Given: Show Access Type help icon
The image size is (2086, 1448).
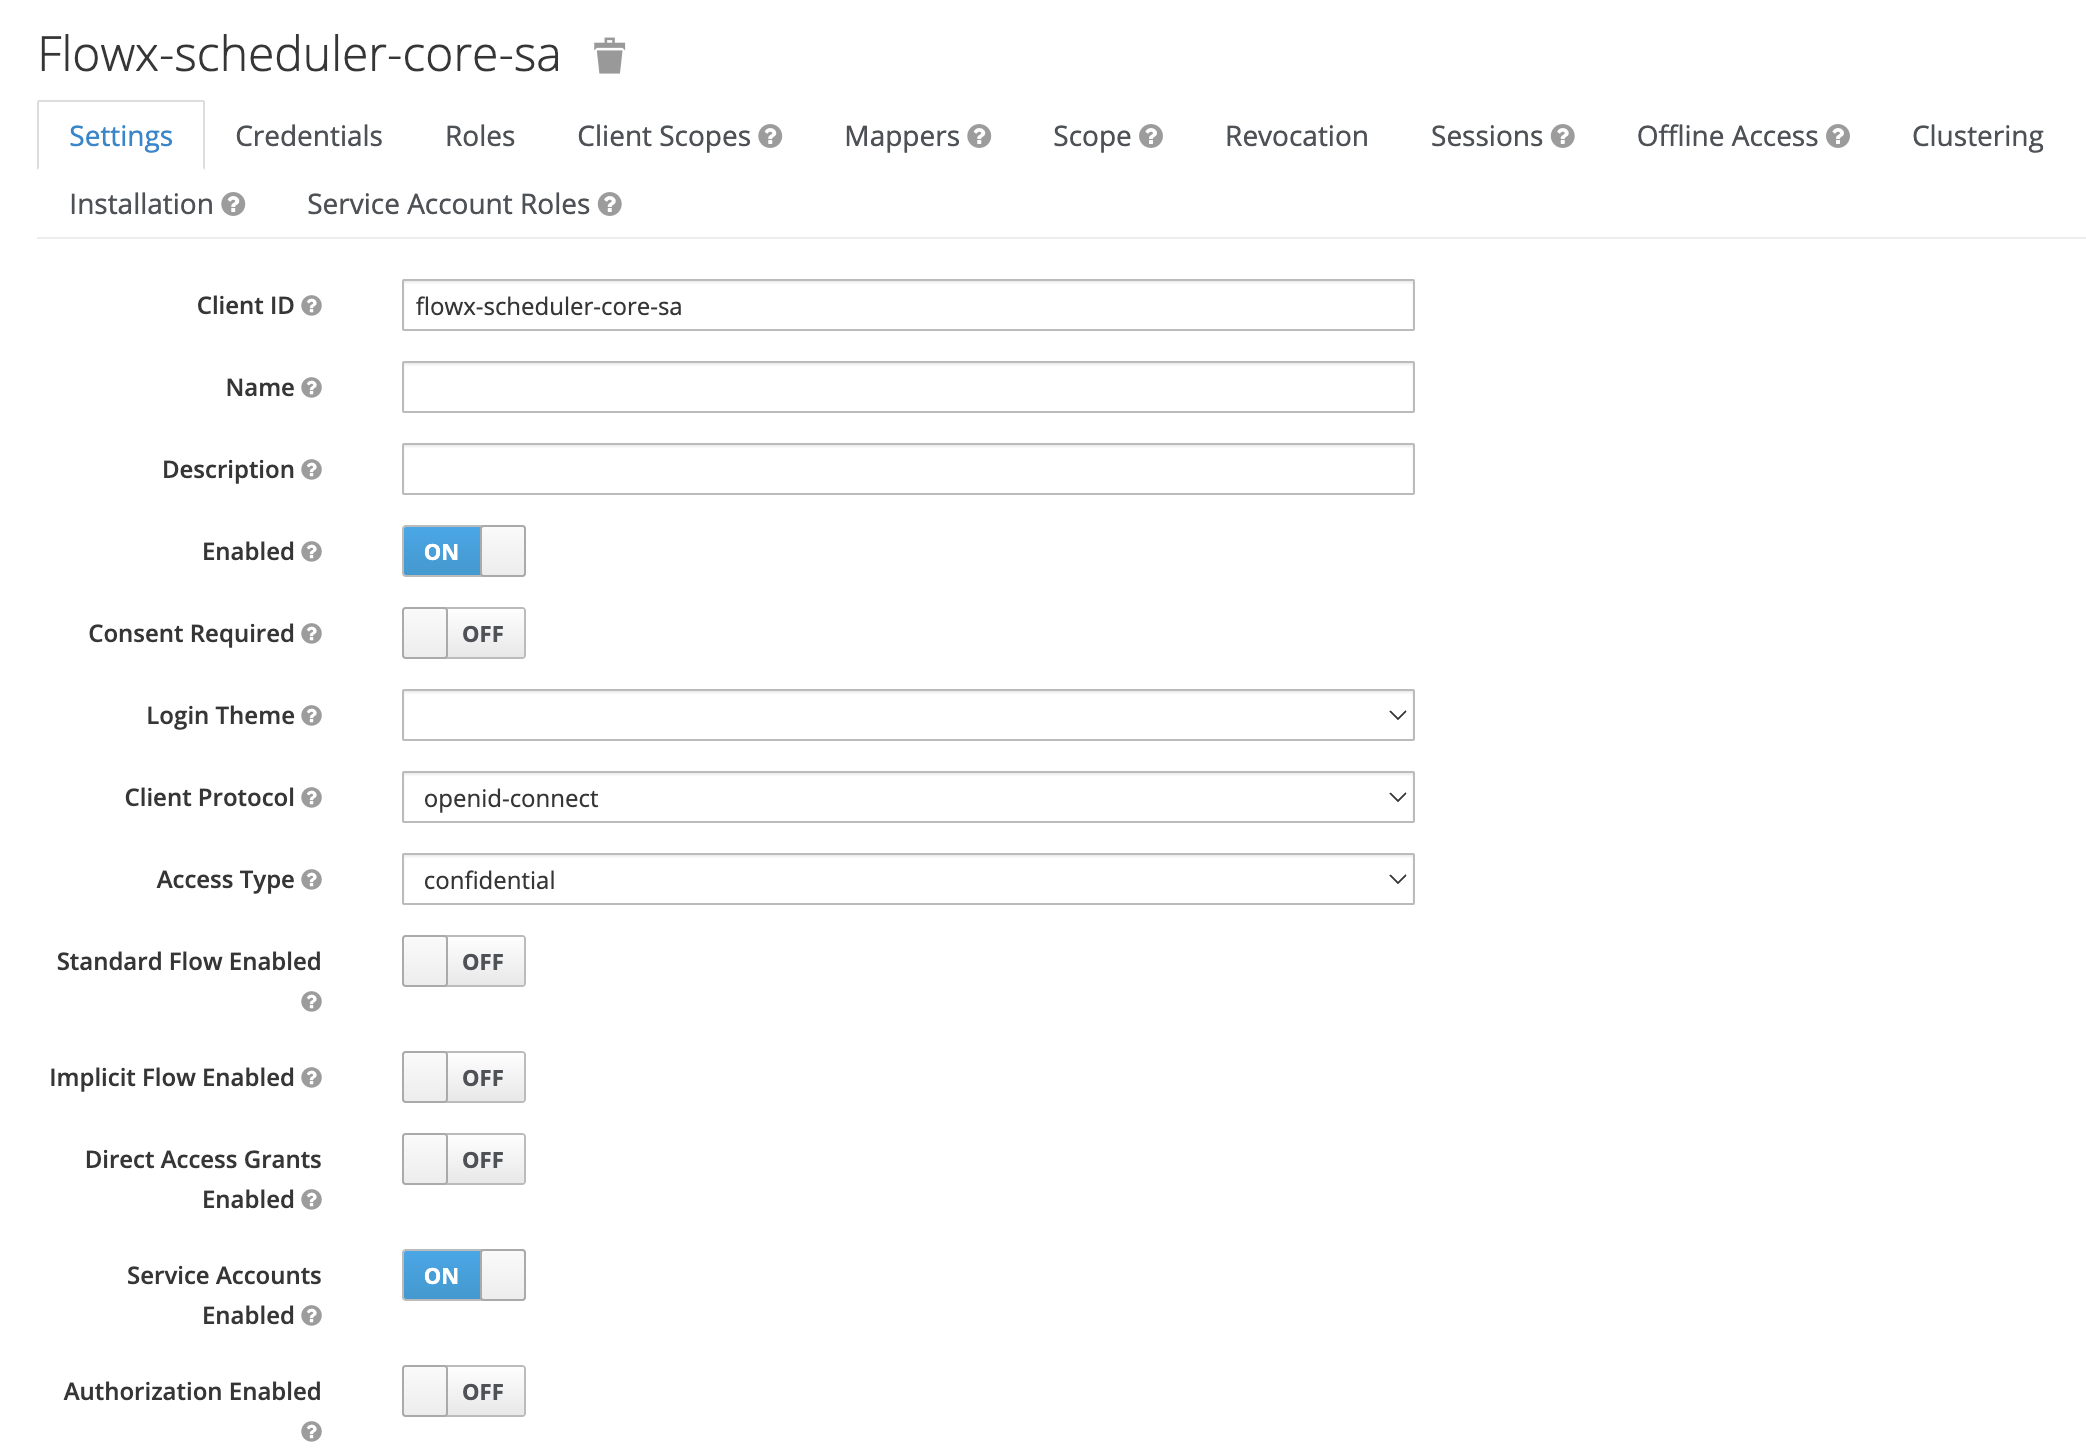Looking at the screenshot, I should (x=311, y=879).
